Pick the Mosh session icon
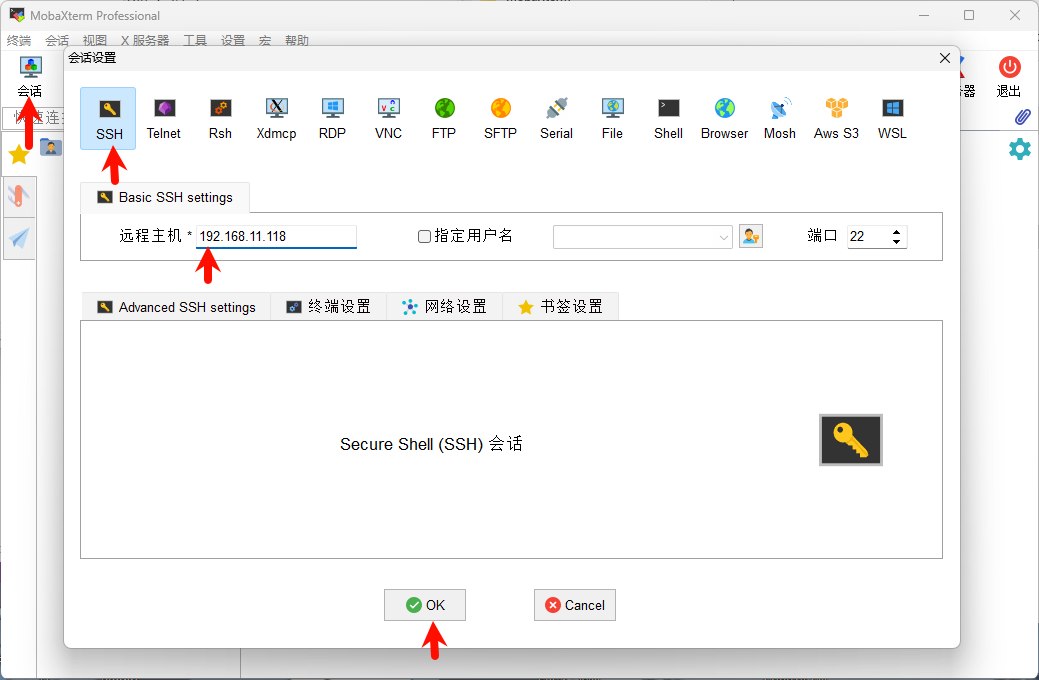This screenshot has width=1039, height=680. pos(780,119)
